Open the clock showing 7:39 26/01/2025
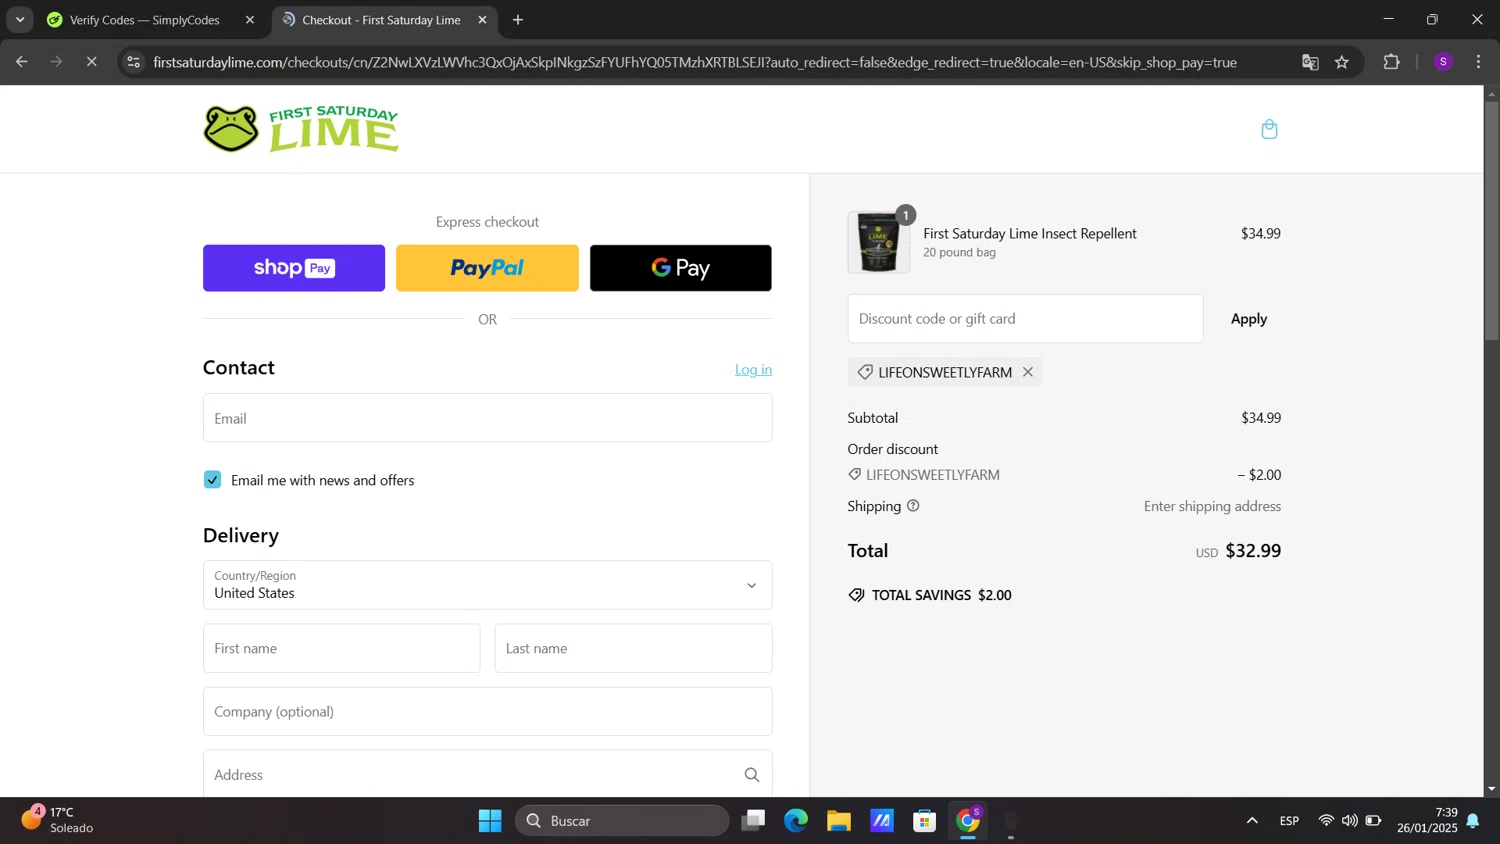 1427,820
